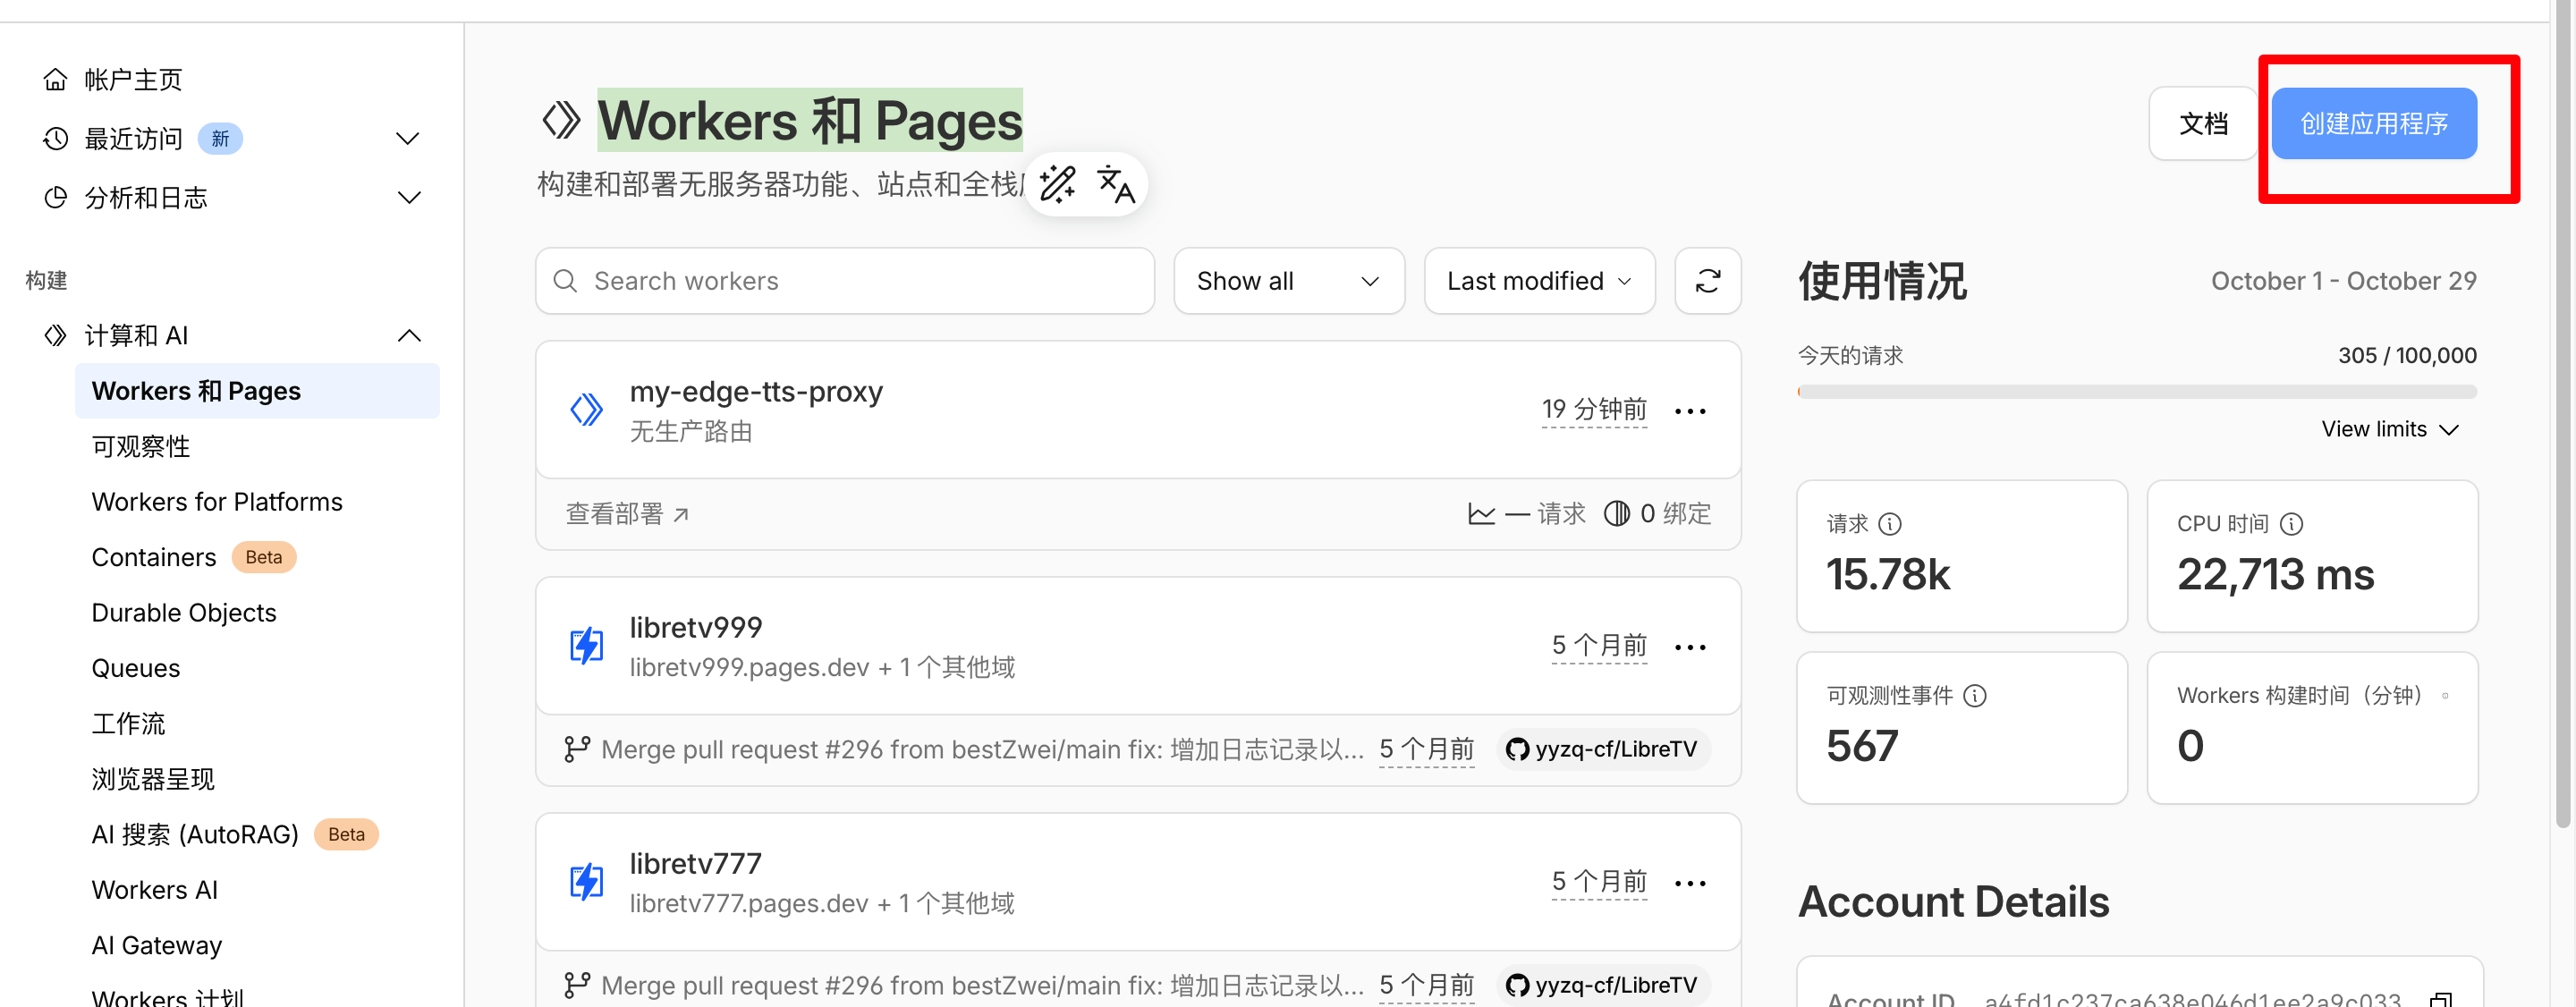
Task: Click the 创建应用程序 button
Action: point(2373,123)
